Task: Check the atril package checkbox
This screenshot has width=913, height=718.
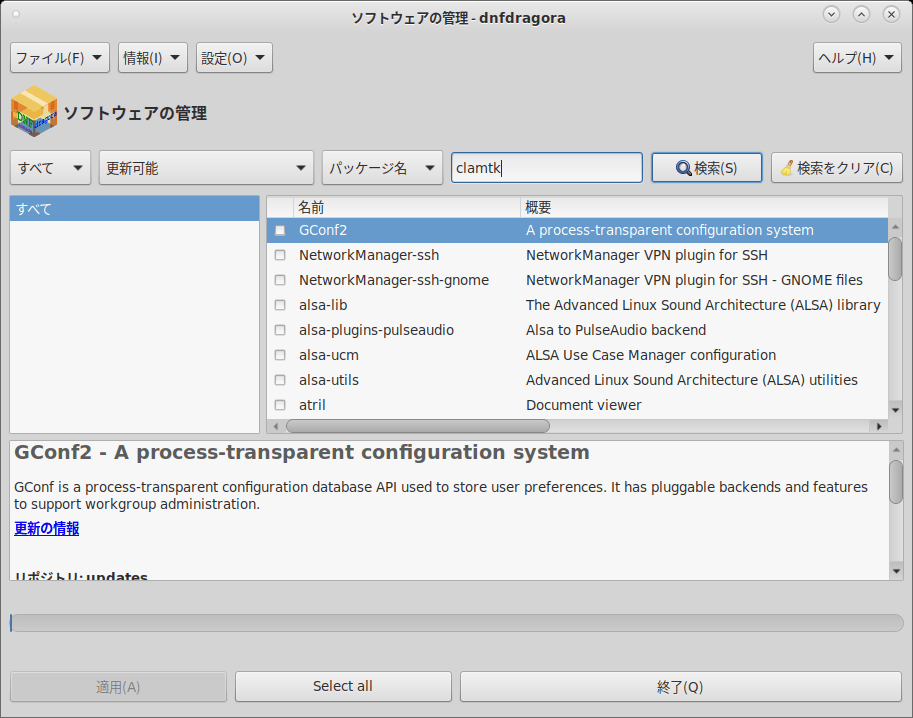Action: point(280,405)
